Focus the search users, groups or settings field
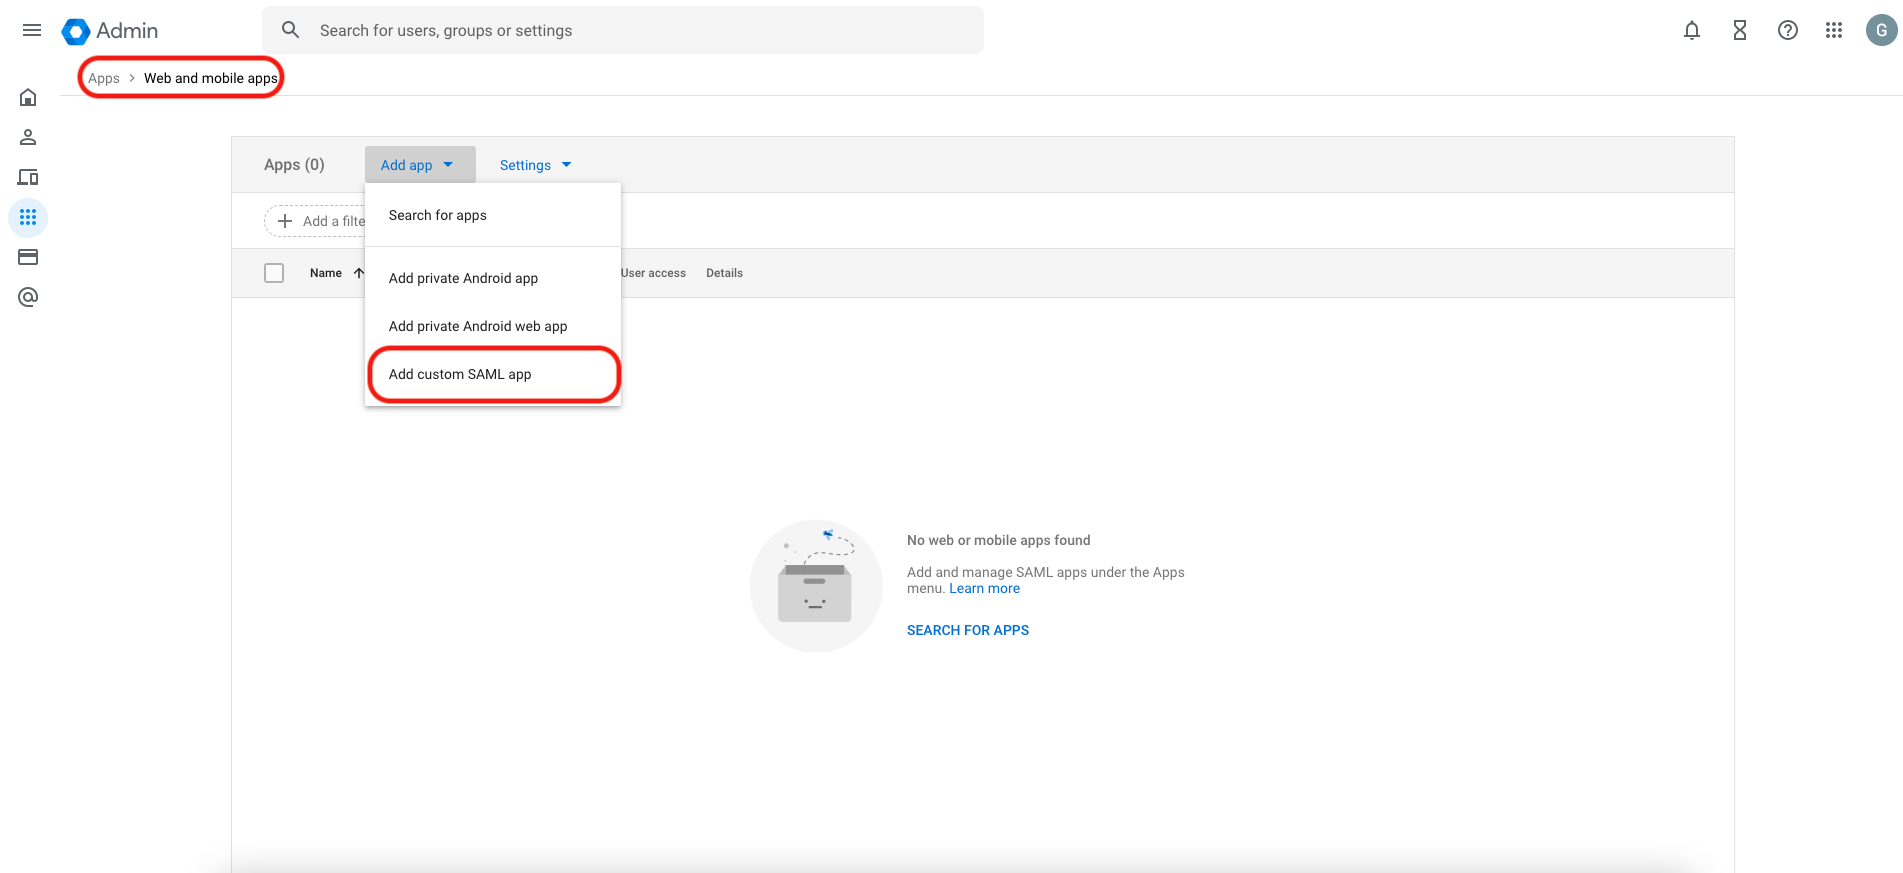This screenshot has height=873, width=1903. [x=640, y=31]
